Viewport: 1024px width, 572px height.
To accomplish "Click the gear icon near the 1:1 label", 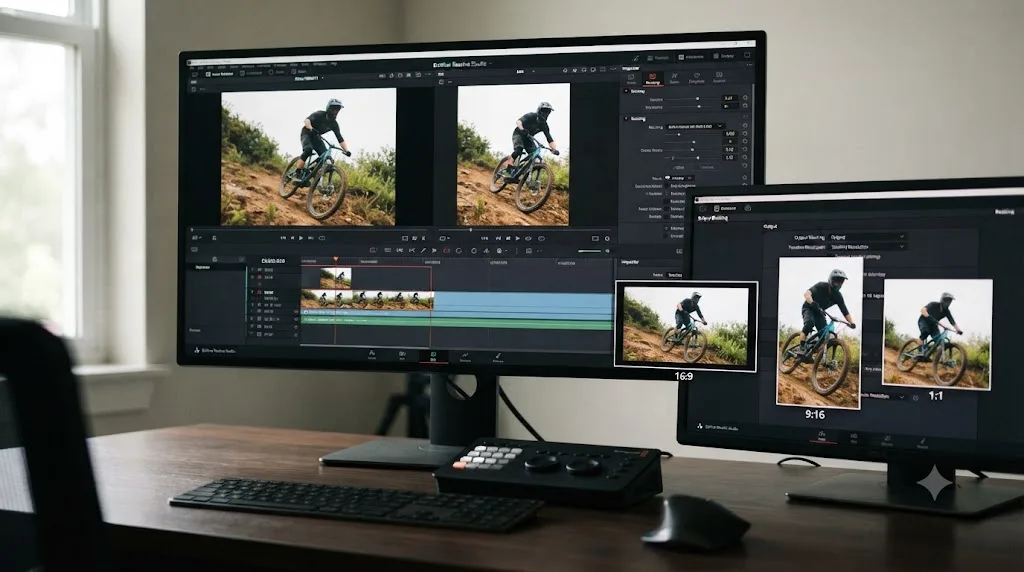I will coord(916,398).
